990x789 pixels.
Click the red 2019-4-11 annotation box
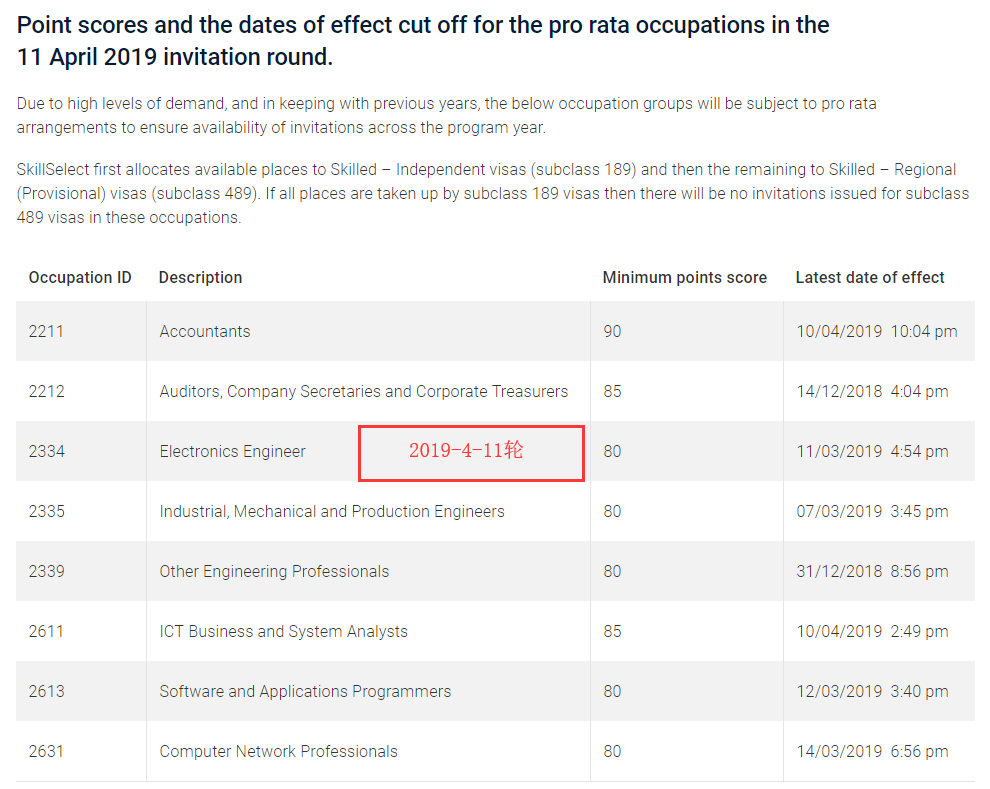(x=471, y=452)
